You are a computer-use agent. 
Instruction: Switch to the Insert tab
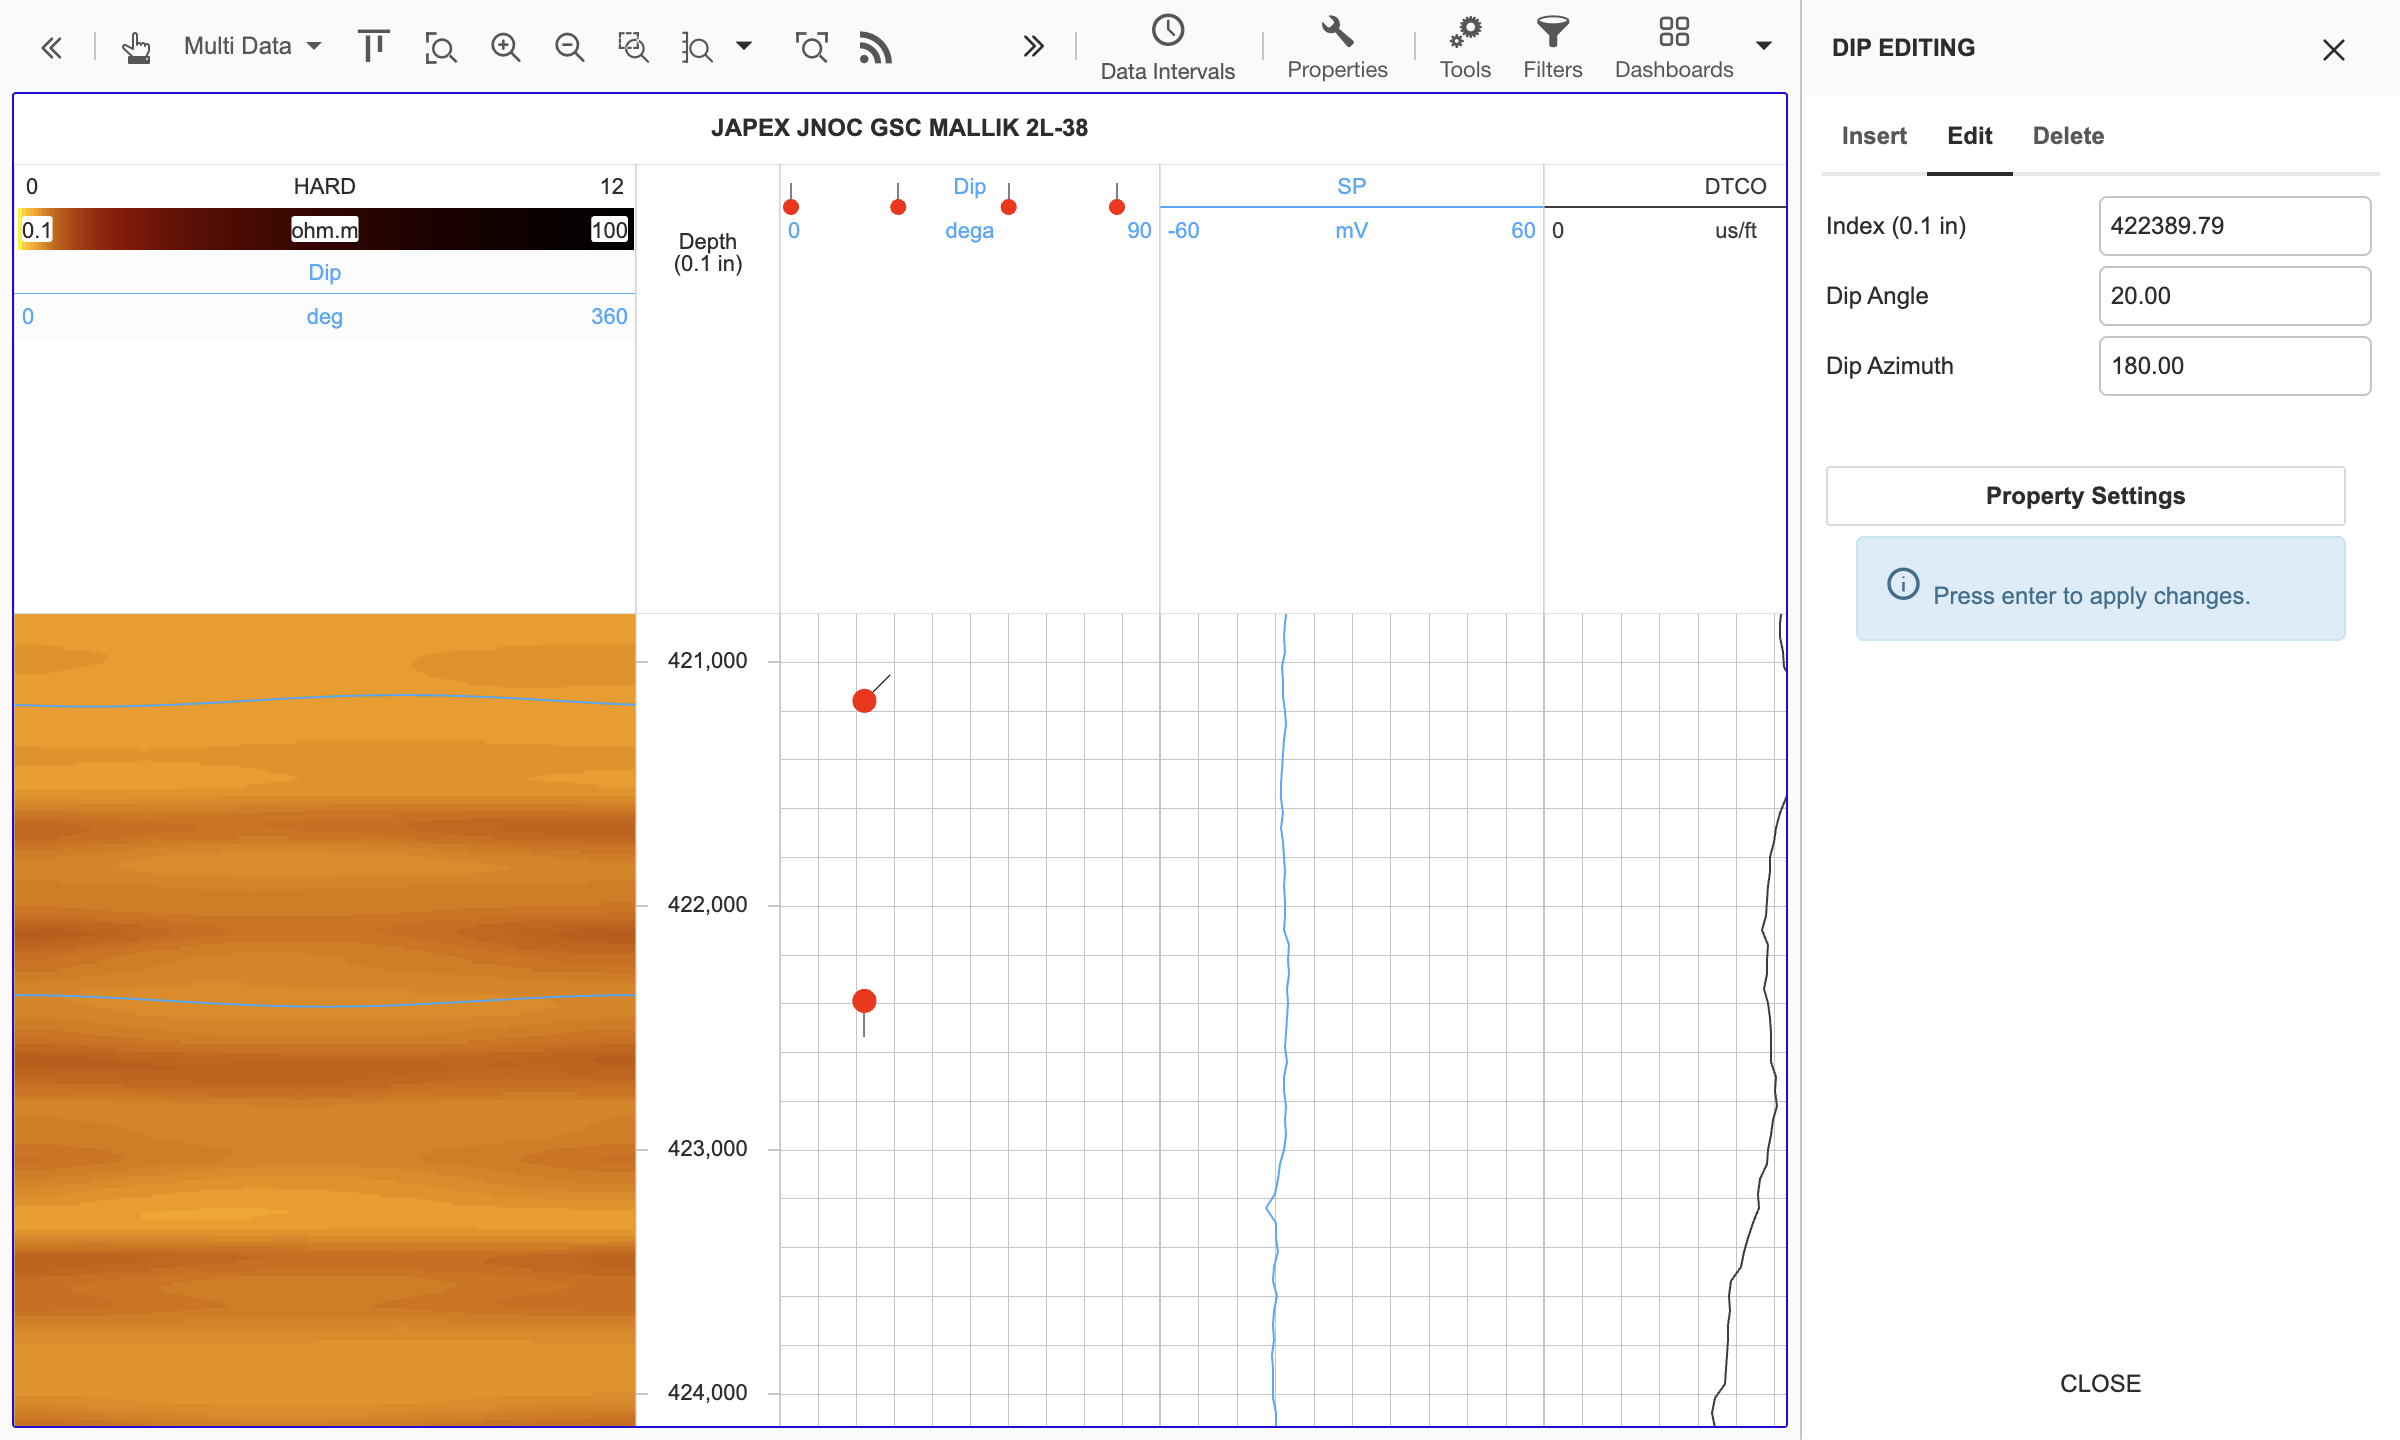click(1874, 136)
